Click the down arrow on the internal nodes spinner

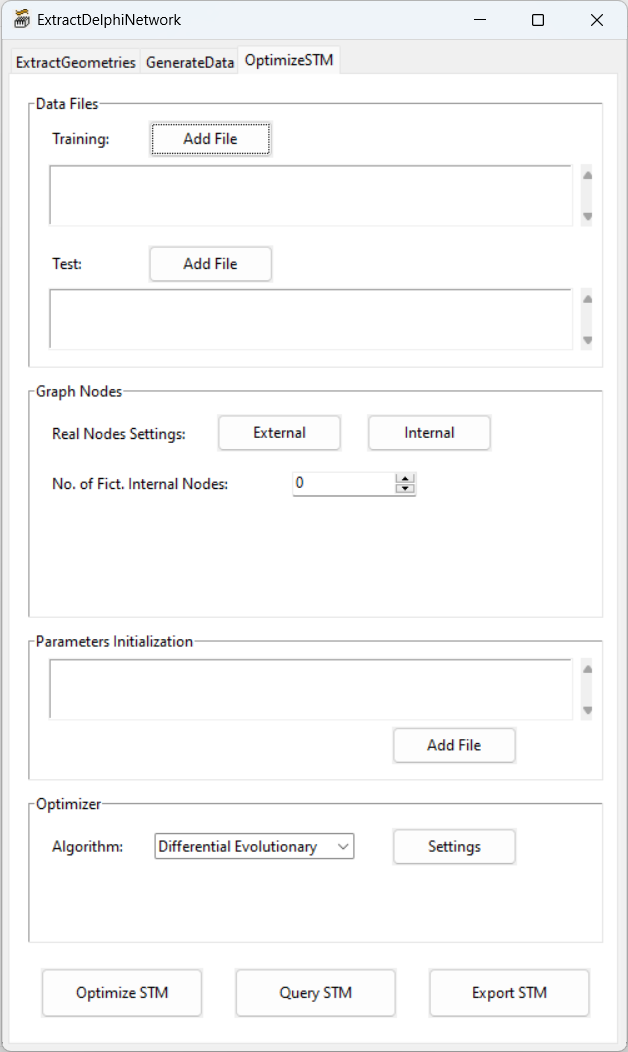[x=405, y=488]
